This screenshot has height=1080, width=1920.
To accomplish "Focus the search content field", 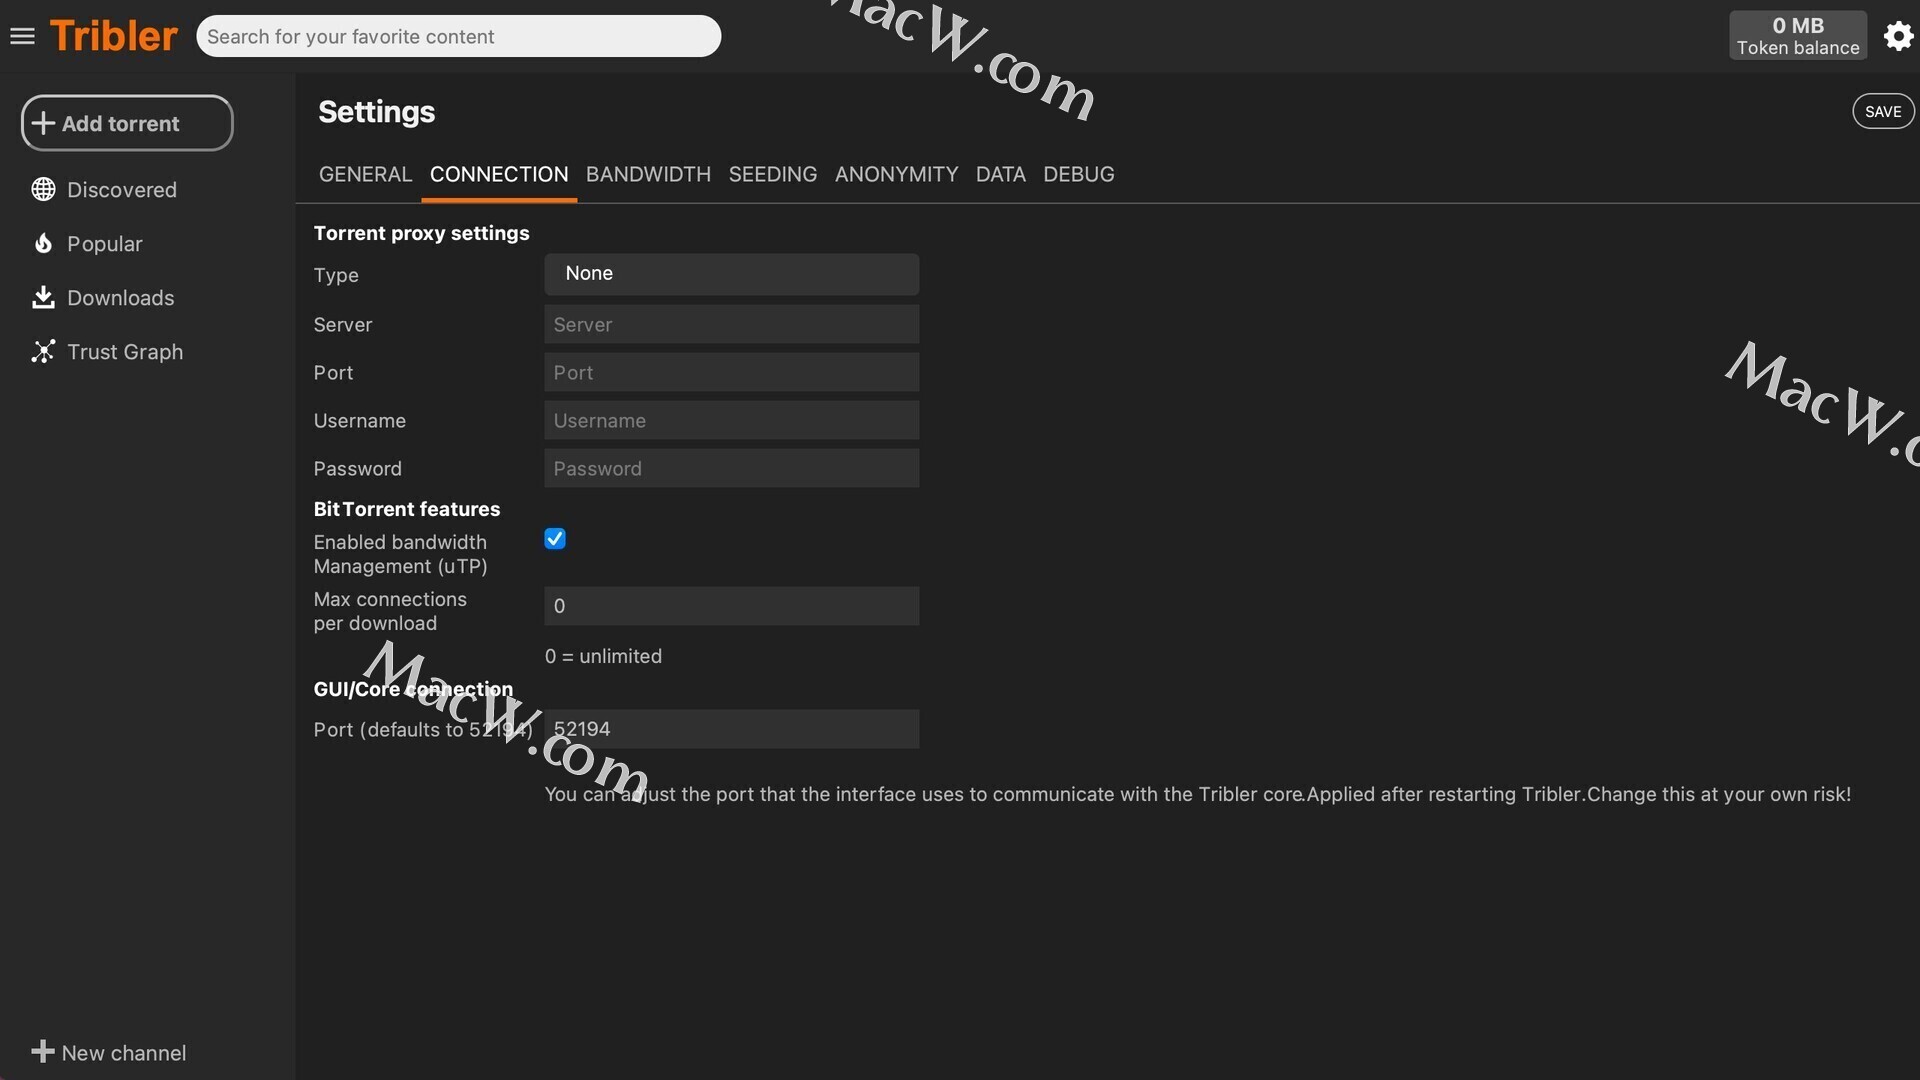I will point(458,36).
